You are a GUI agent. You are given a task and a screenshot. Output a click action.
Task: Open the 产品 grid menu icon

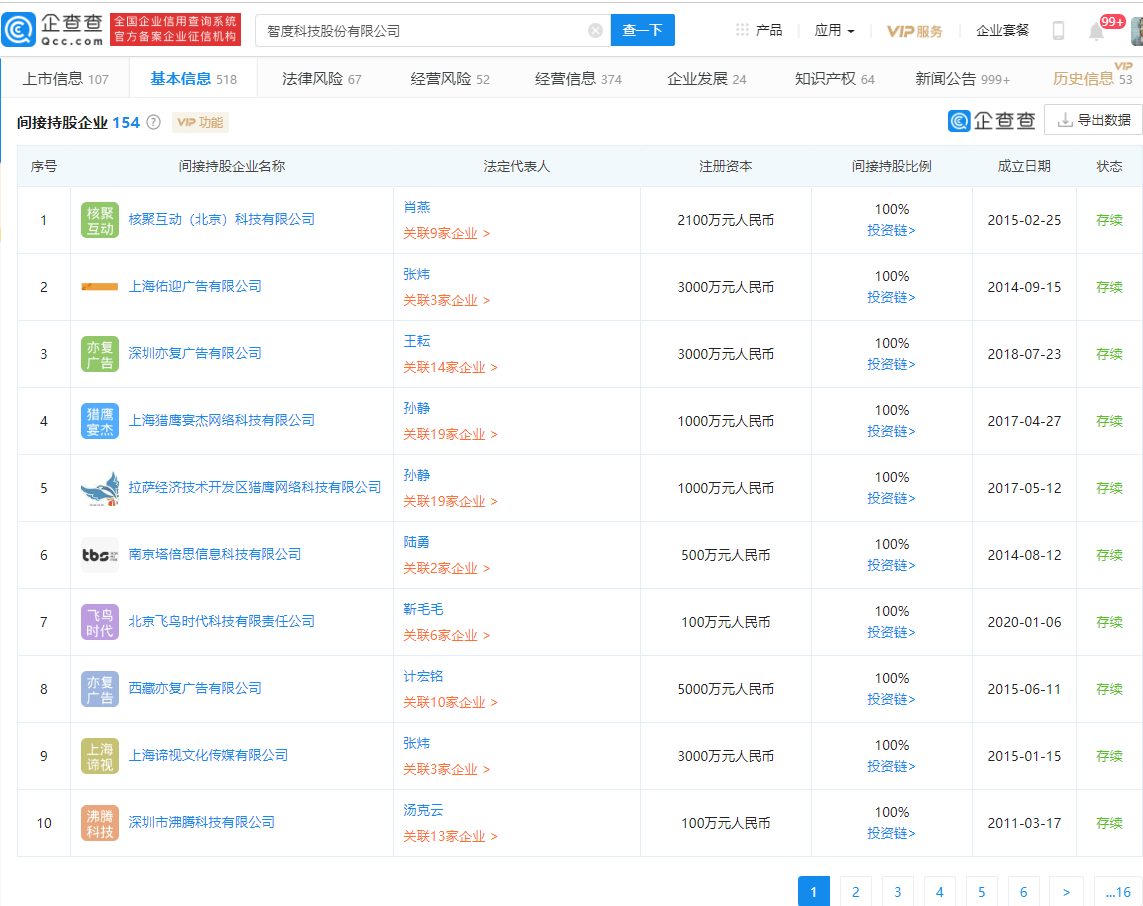tap(742, 30)
